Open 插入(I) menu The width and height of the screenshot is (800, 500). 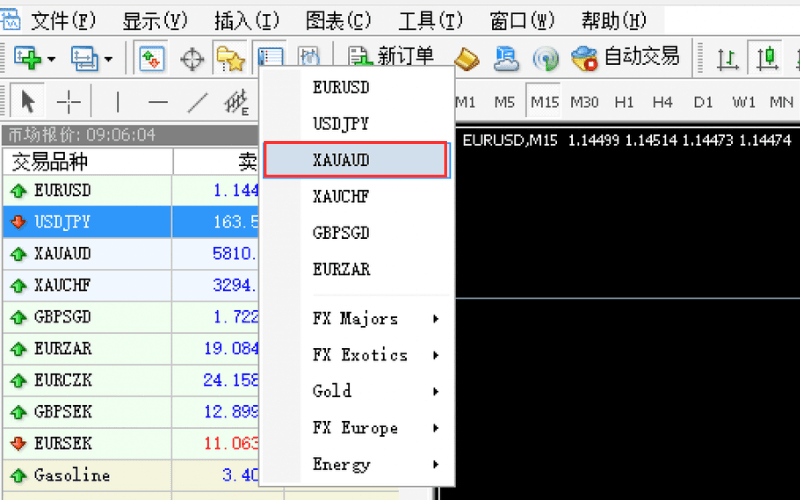[x=247, y=21]
